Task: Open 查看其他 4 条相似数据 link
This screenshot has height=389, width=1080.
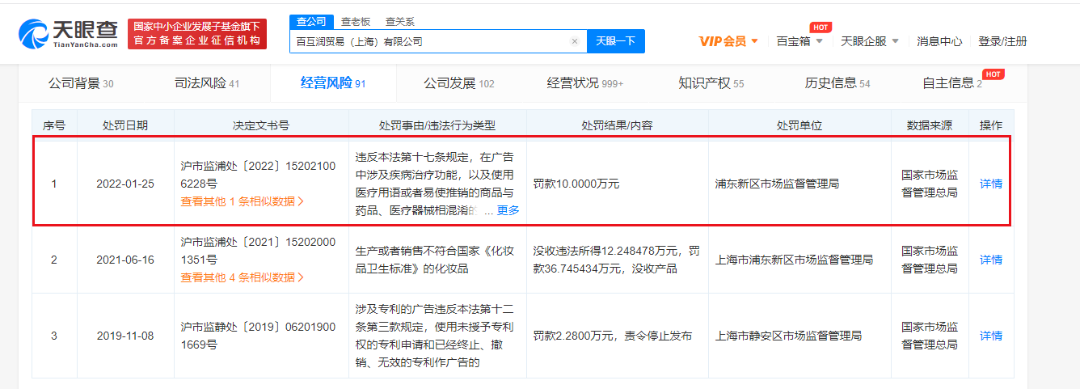Action: tap(242, 277)
